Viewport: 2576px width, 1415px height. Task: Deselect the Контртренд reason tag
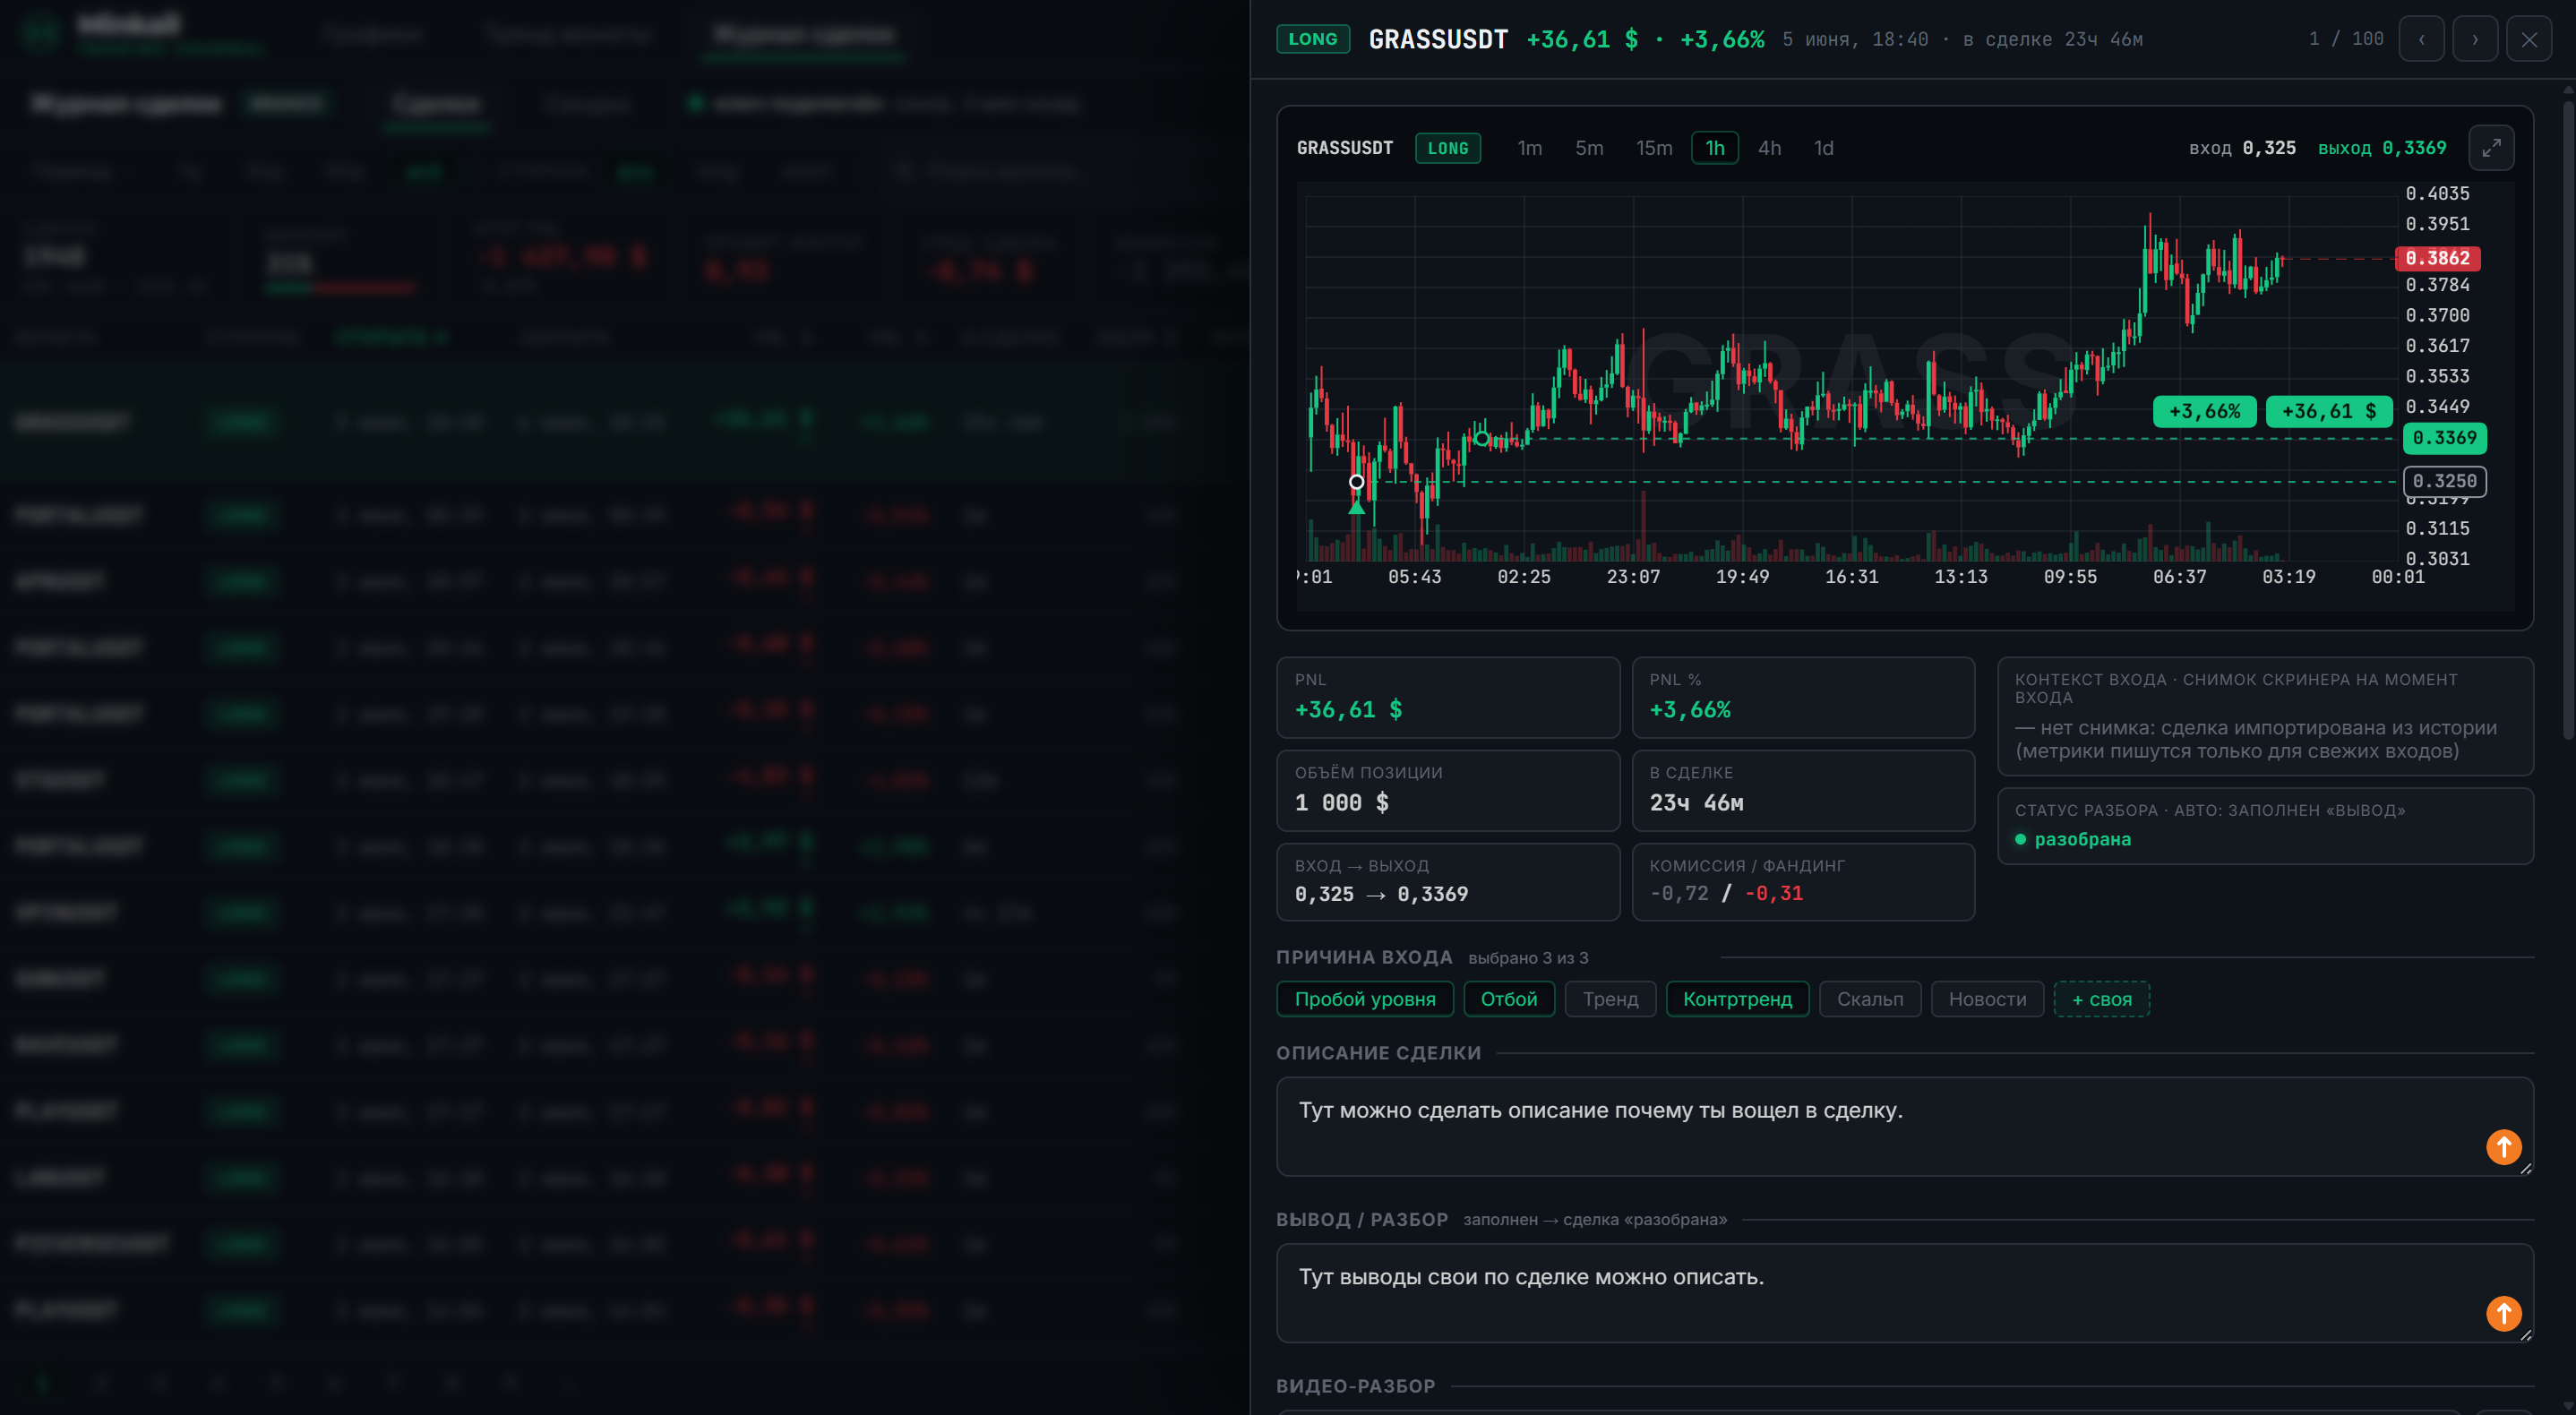[x=1737, y=999]
